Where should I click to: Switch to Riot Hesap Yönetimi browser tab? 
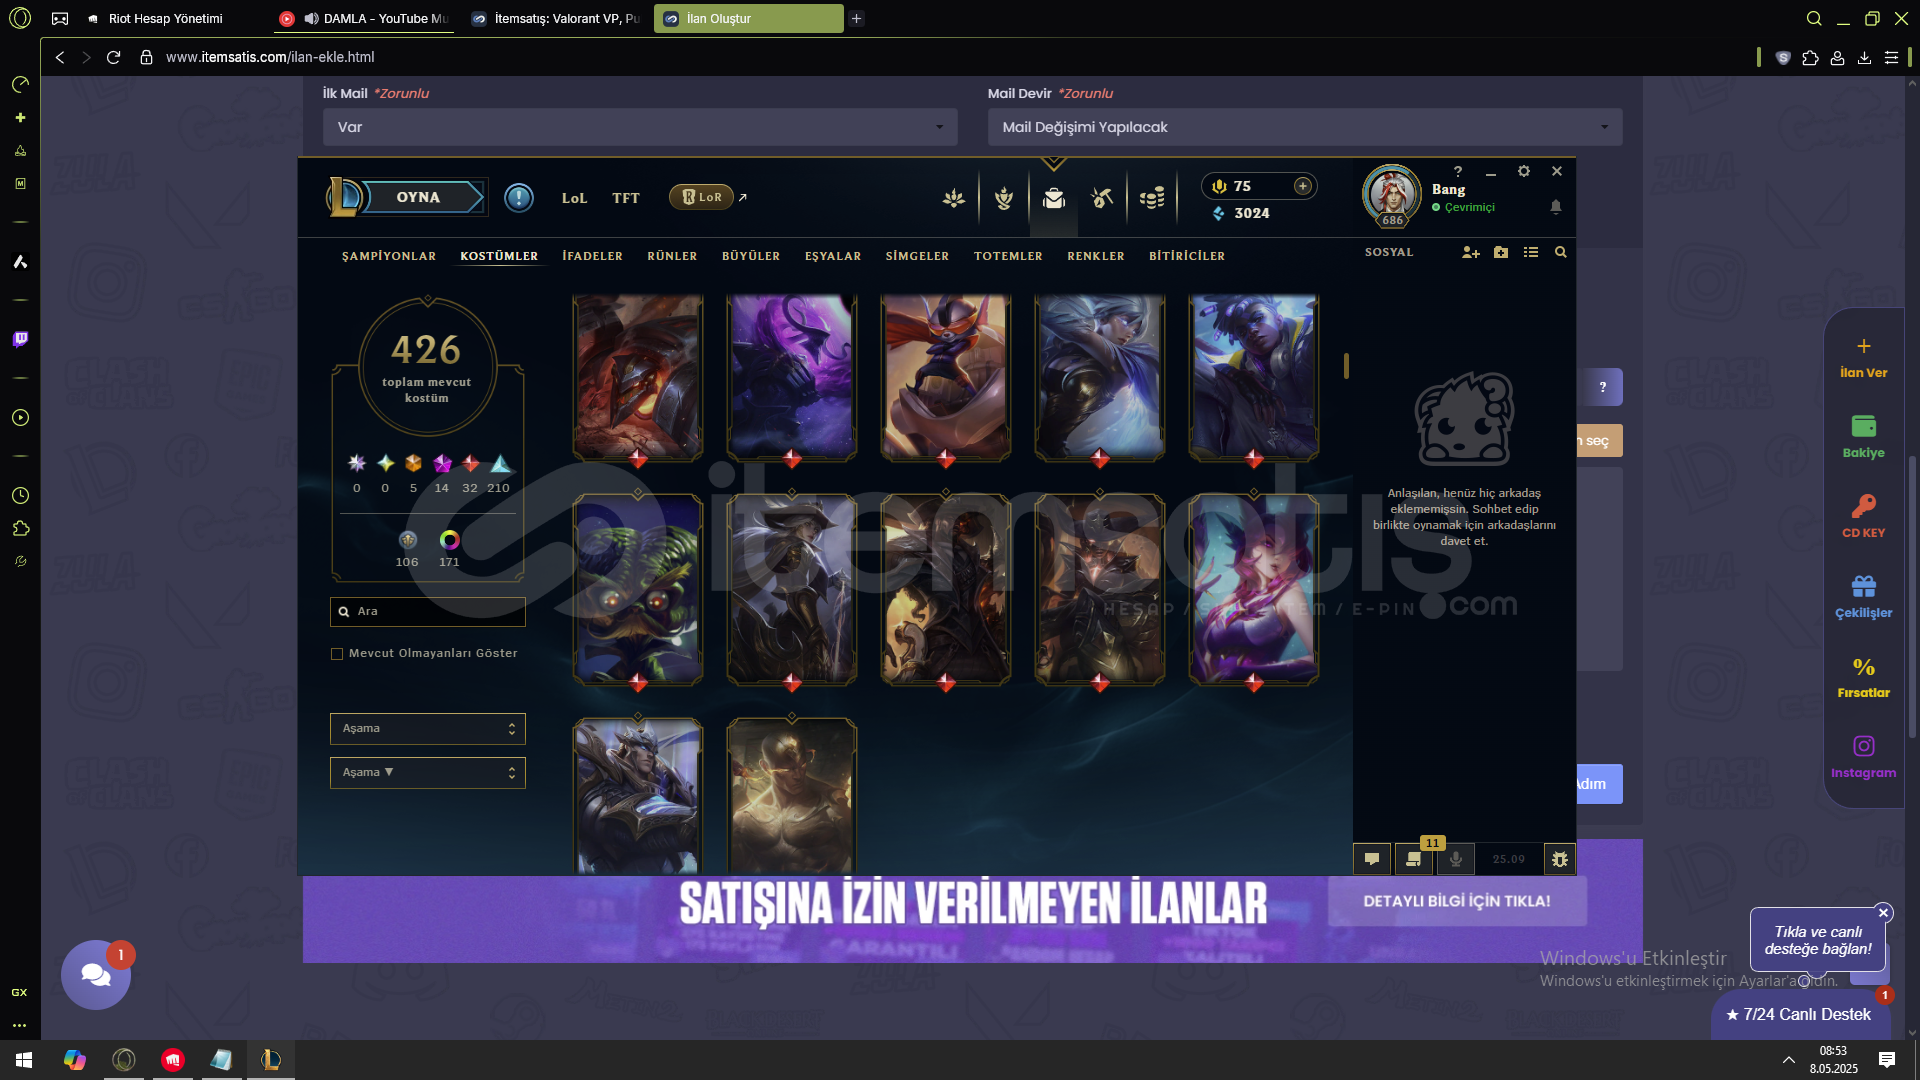(165, 19)
